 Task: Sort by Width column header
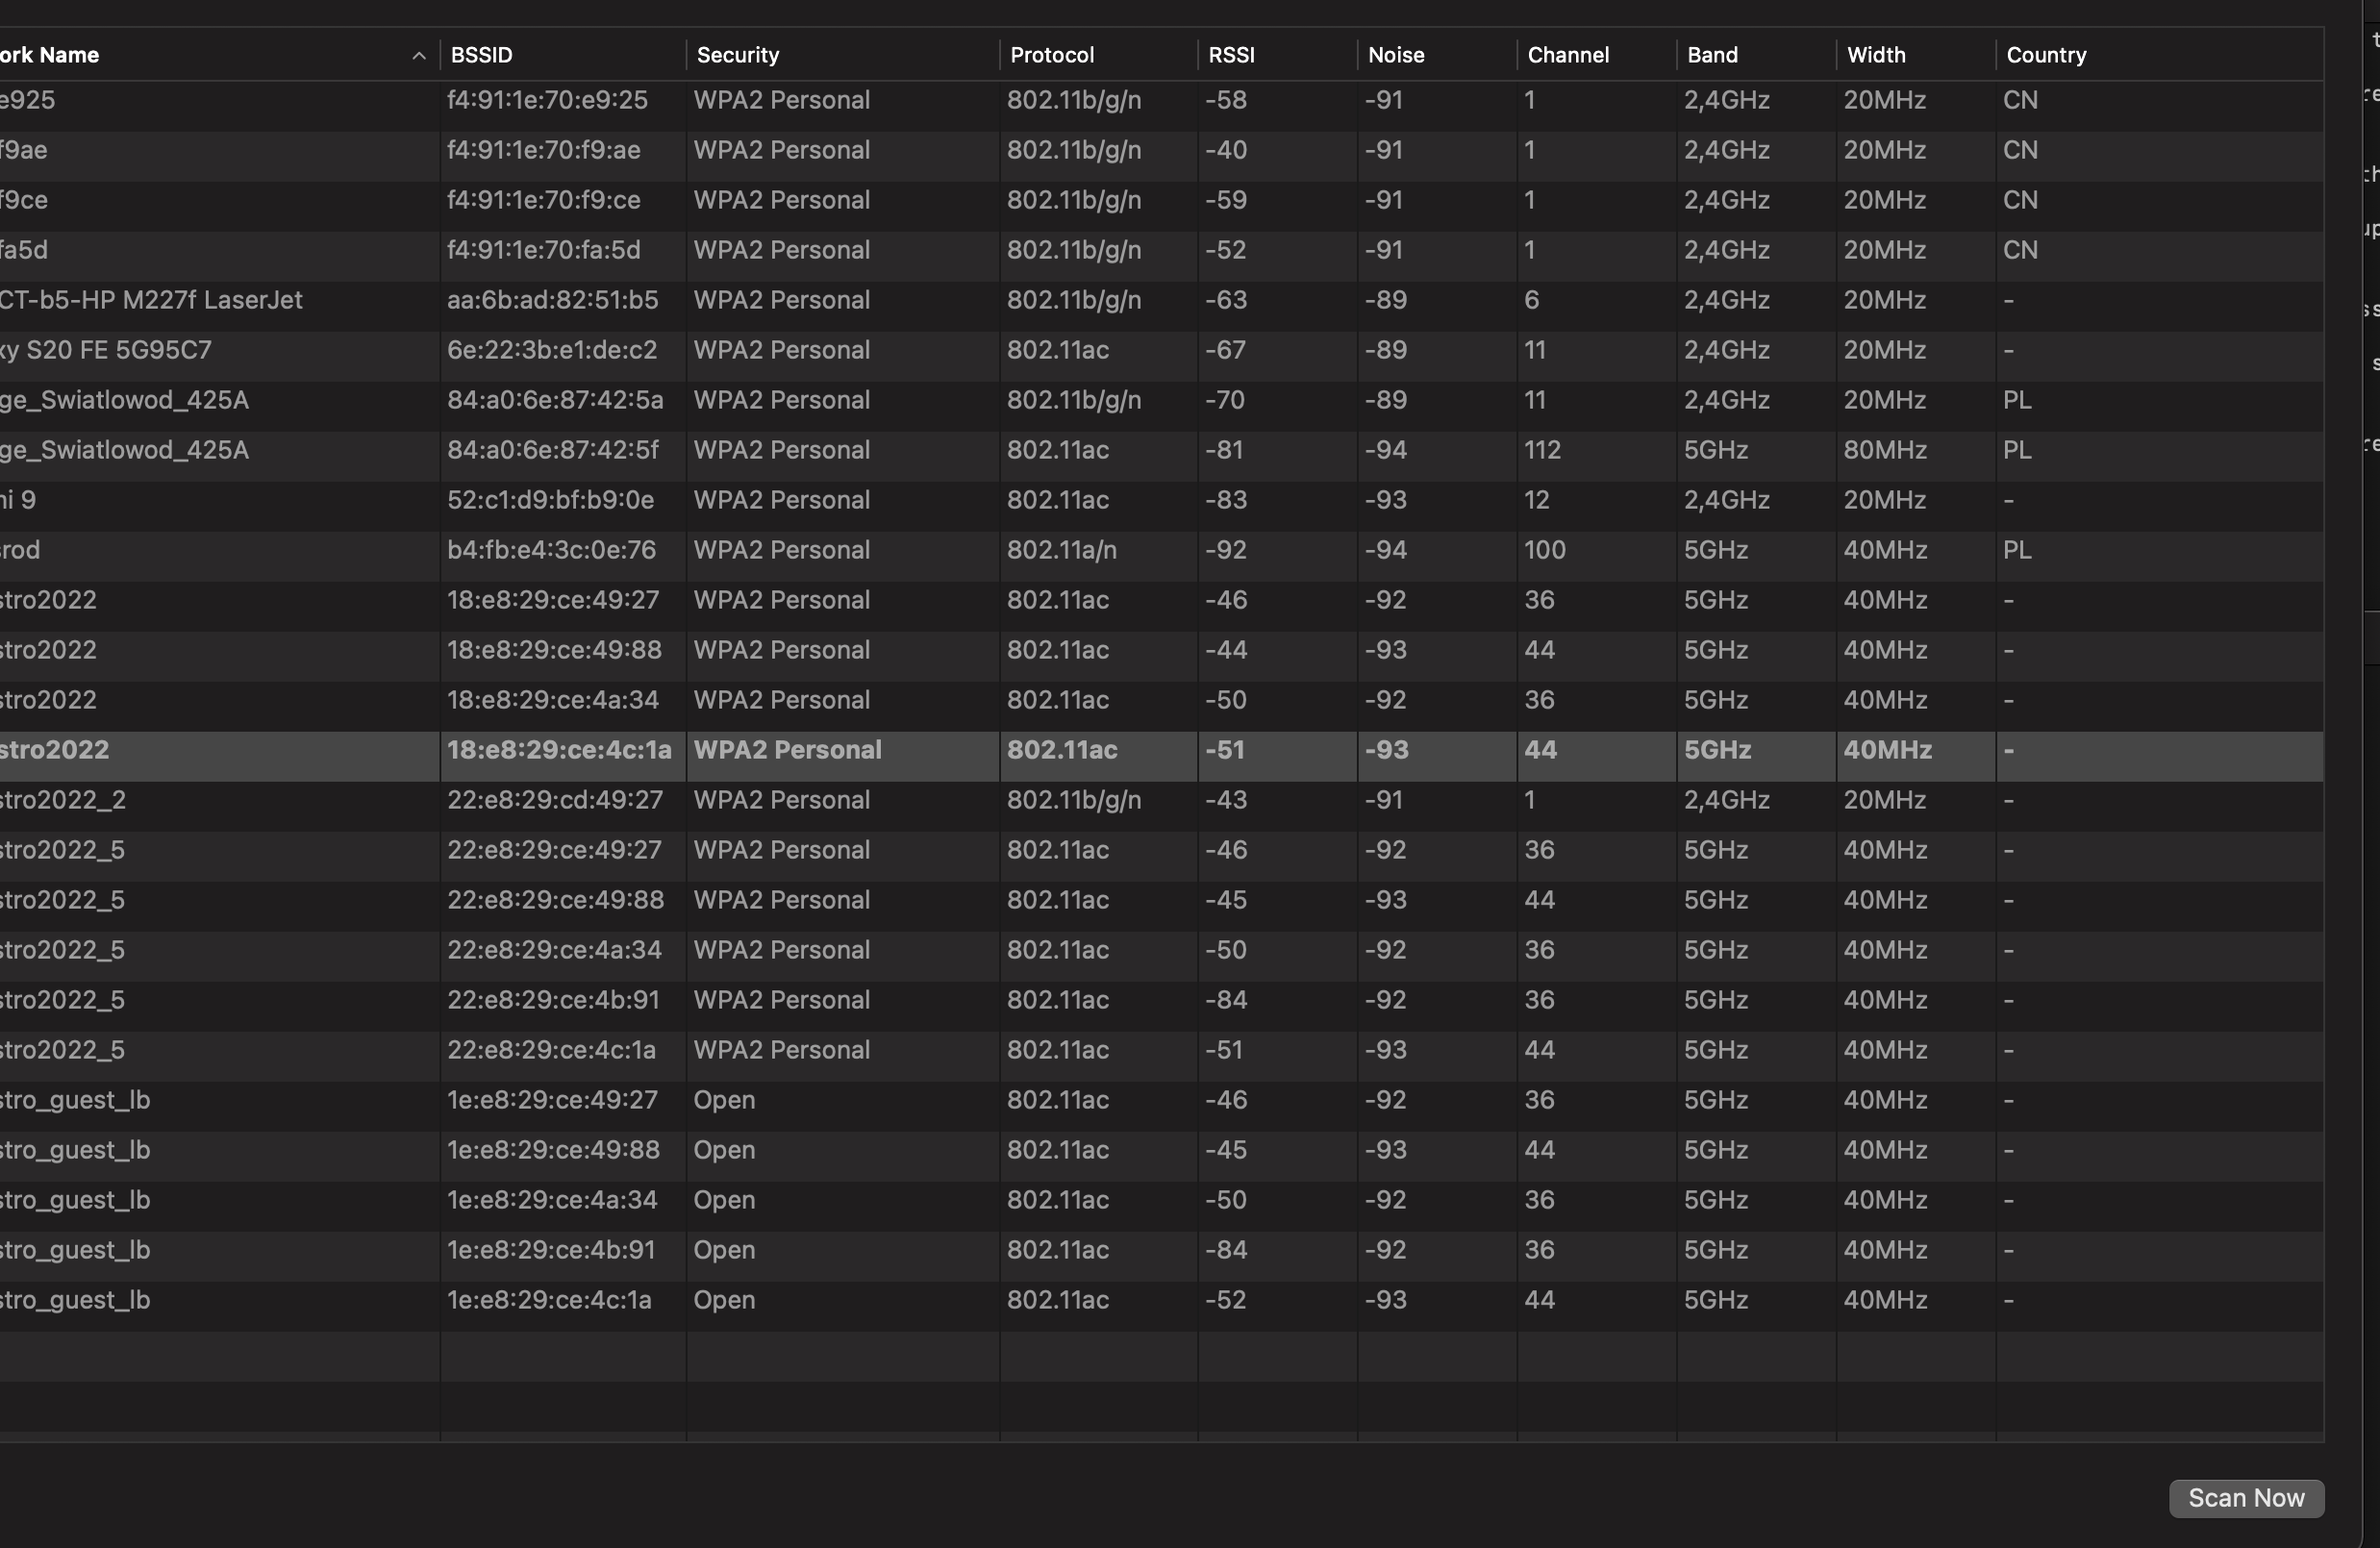point(1875,55)
